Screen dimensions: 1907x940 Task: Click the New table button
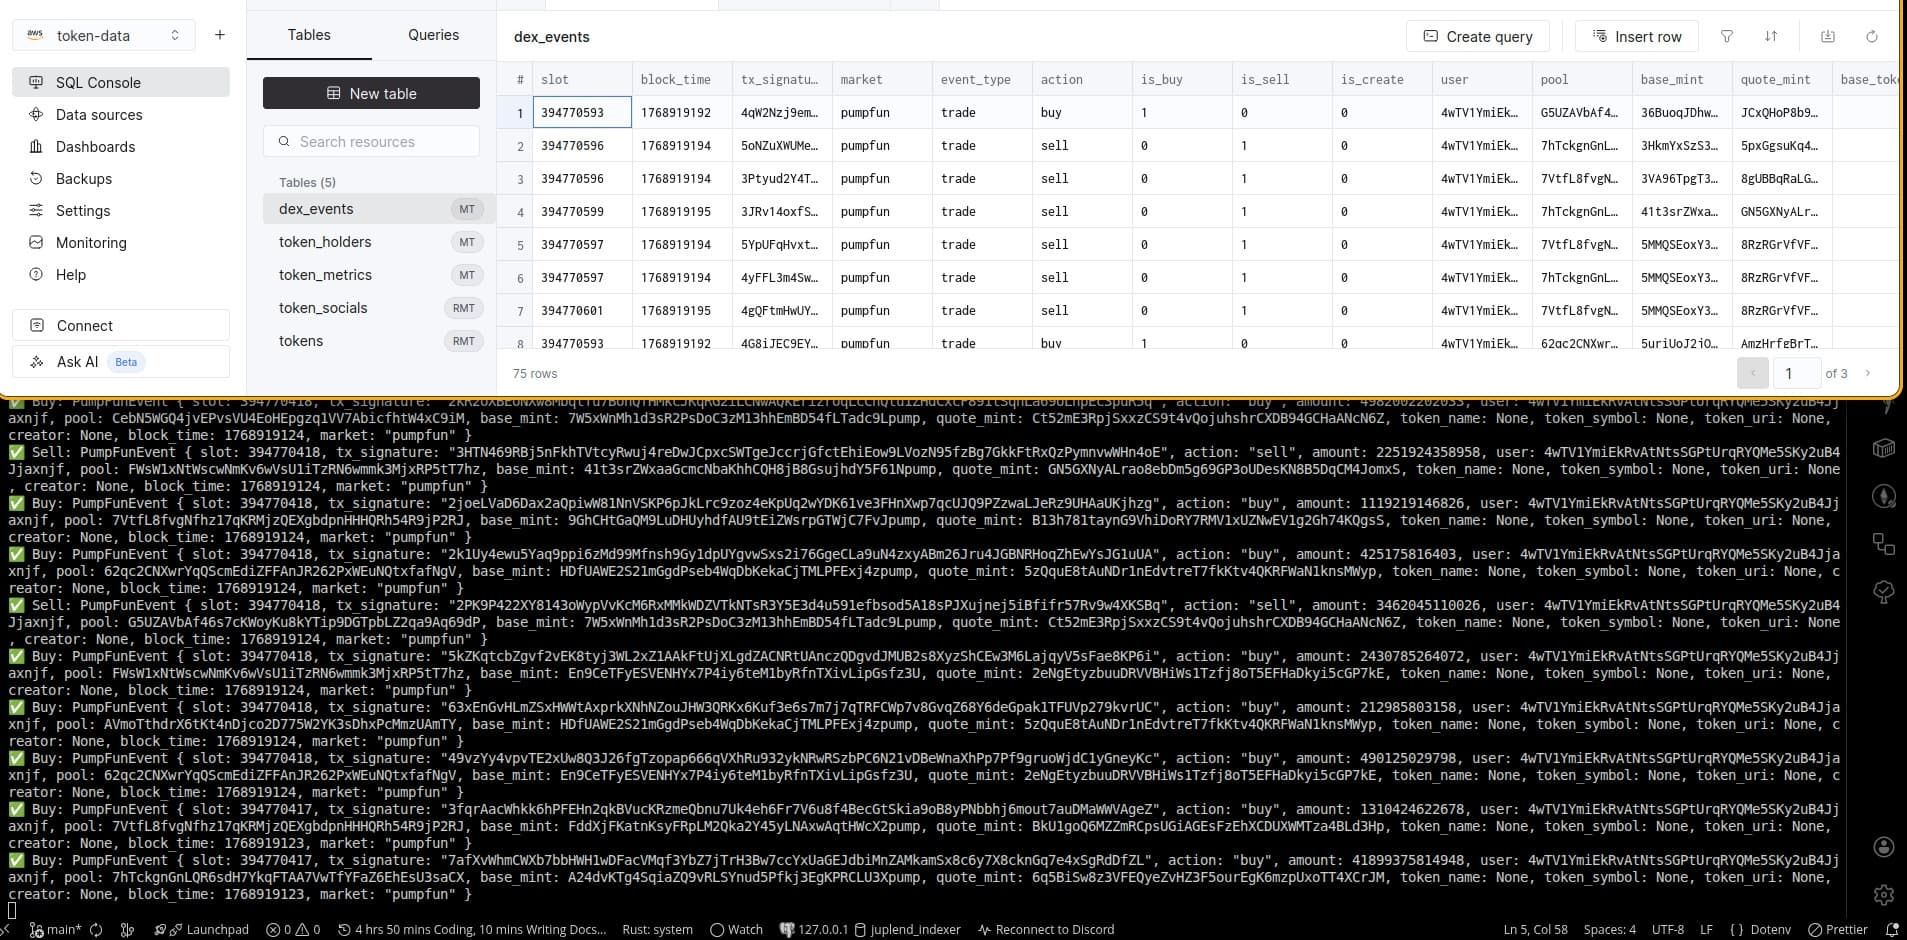(371, 93)
